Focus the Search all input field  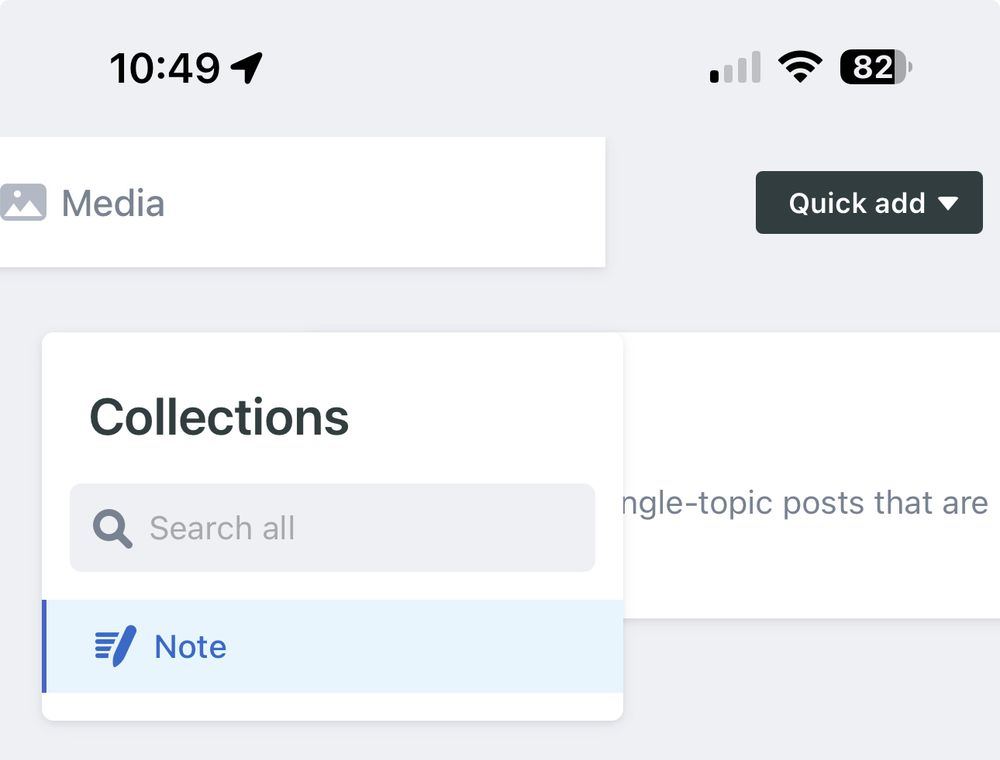click(x=332, y=527)
